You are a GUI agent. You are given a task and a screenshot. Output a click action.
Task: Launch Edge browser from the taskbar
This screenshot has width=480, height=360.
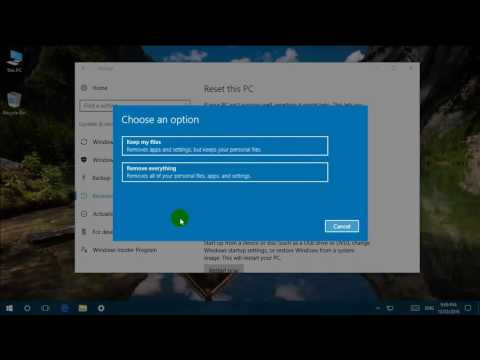click(x=65, y=308)
